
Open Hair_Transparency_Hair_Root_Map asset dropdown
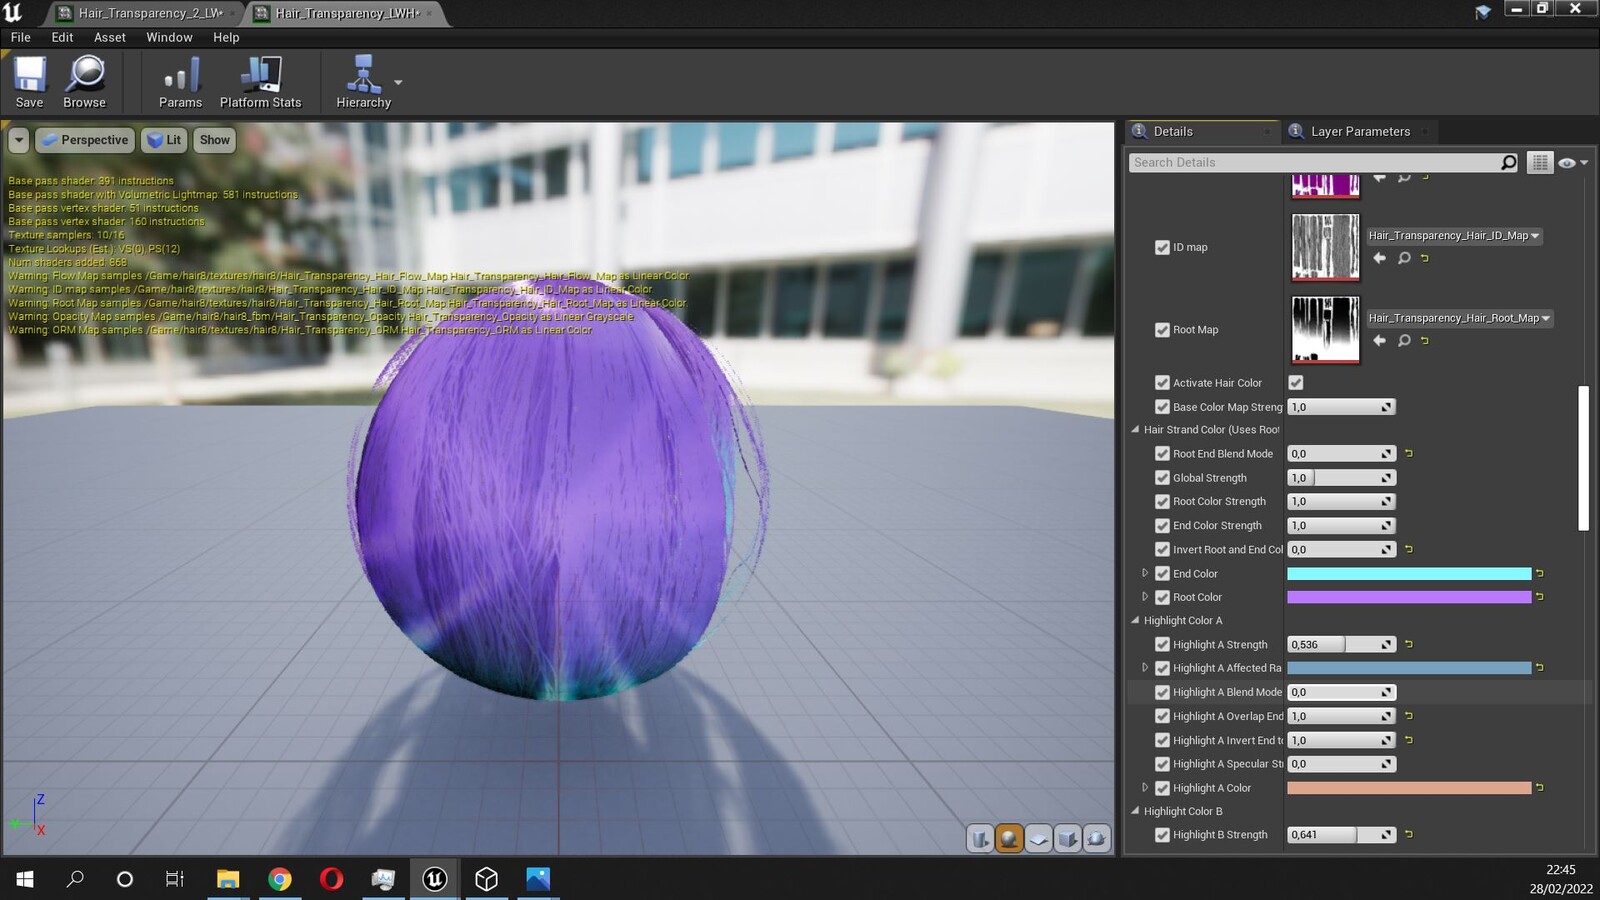[1459, 318]
